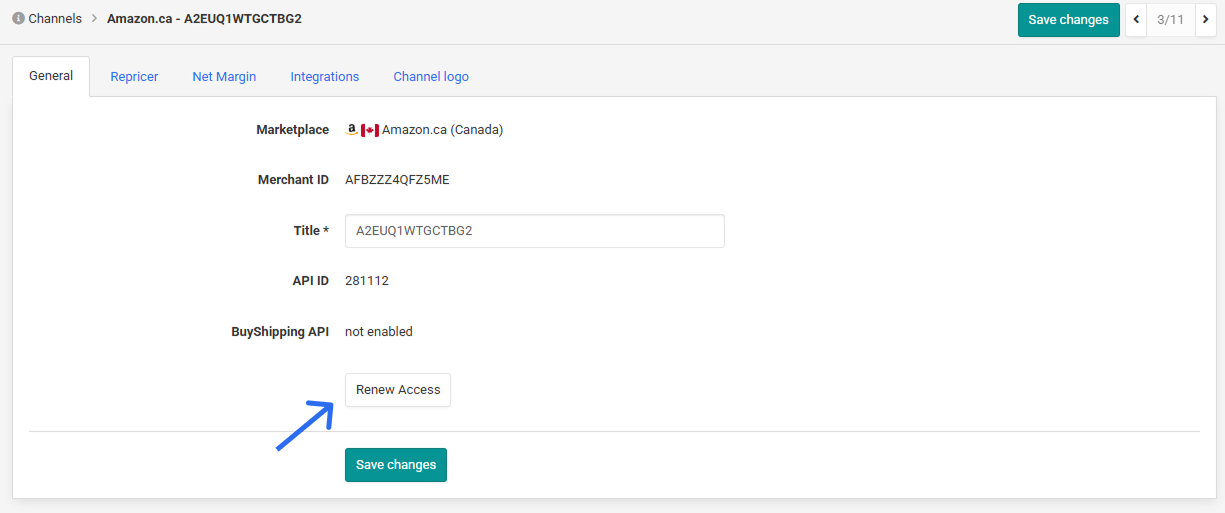Click the Renew Access button
The height and width of the screenshot is (513, 1225).
click(x=398, y=390)
